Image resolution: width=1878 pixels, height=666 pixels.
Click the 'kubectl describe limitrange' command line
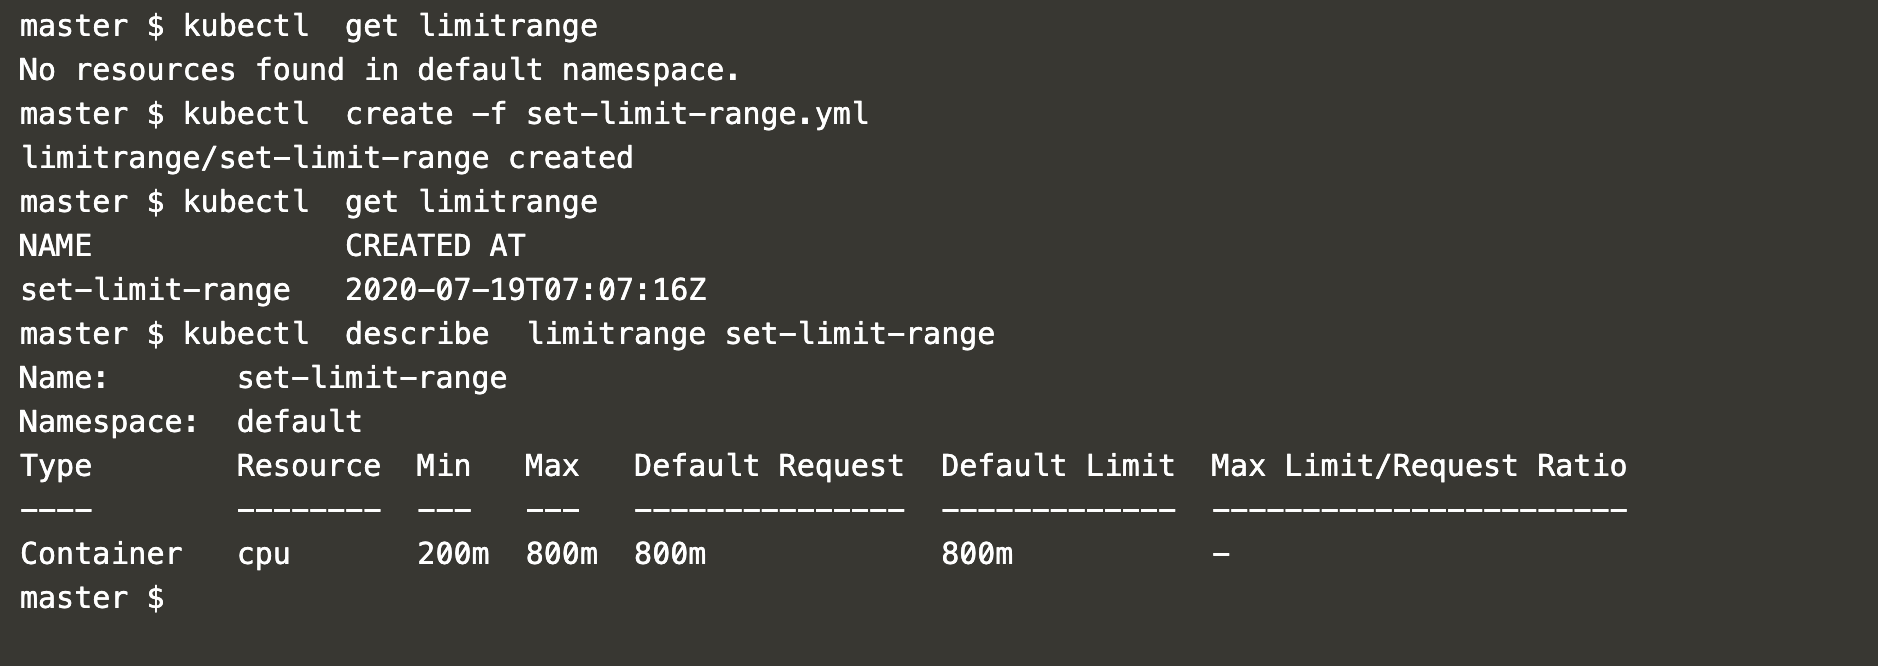(x=589, y=333)
